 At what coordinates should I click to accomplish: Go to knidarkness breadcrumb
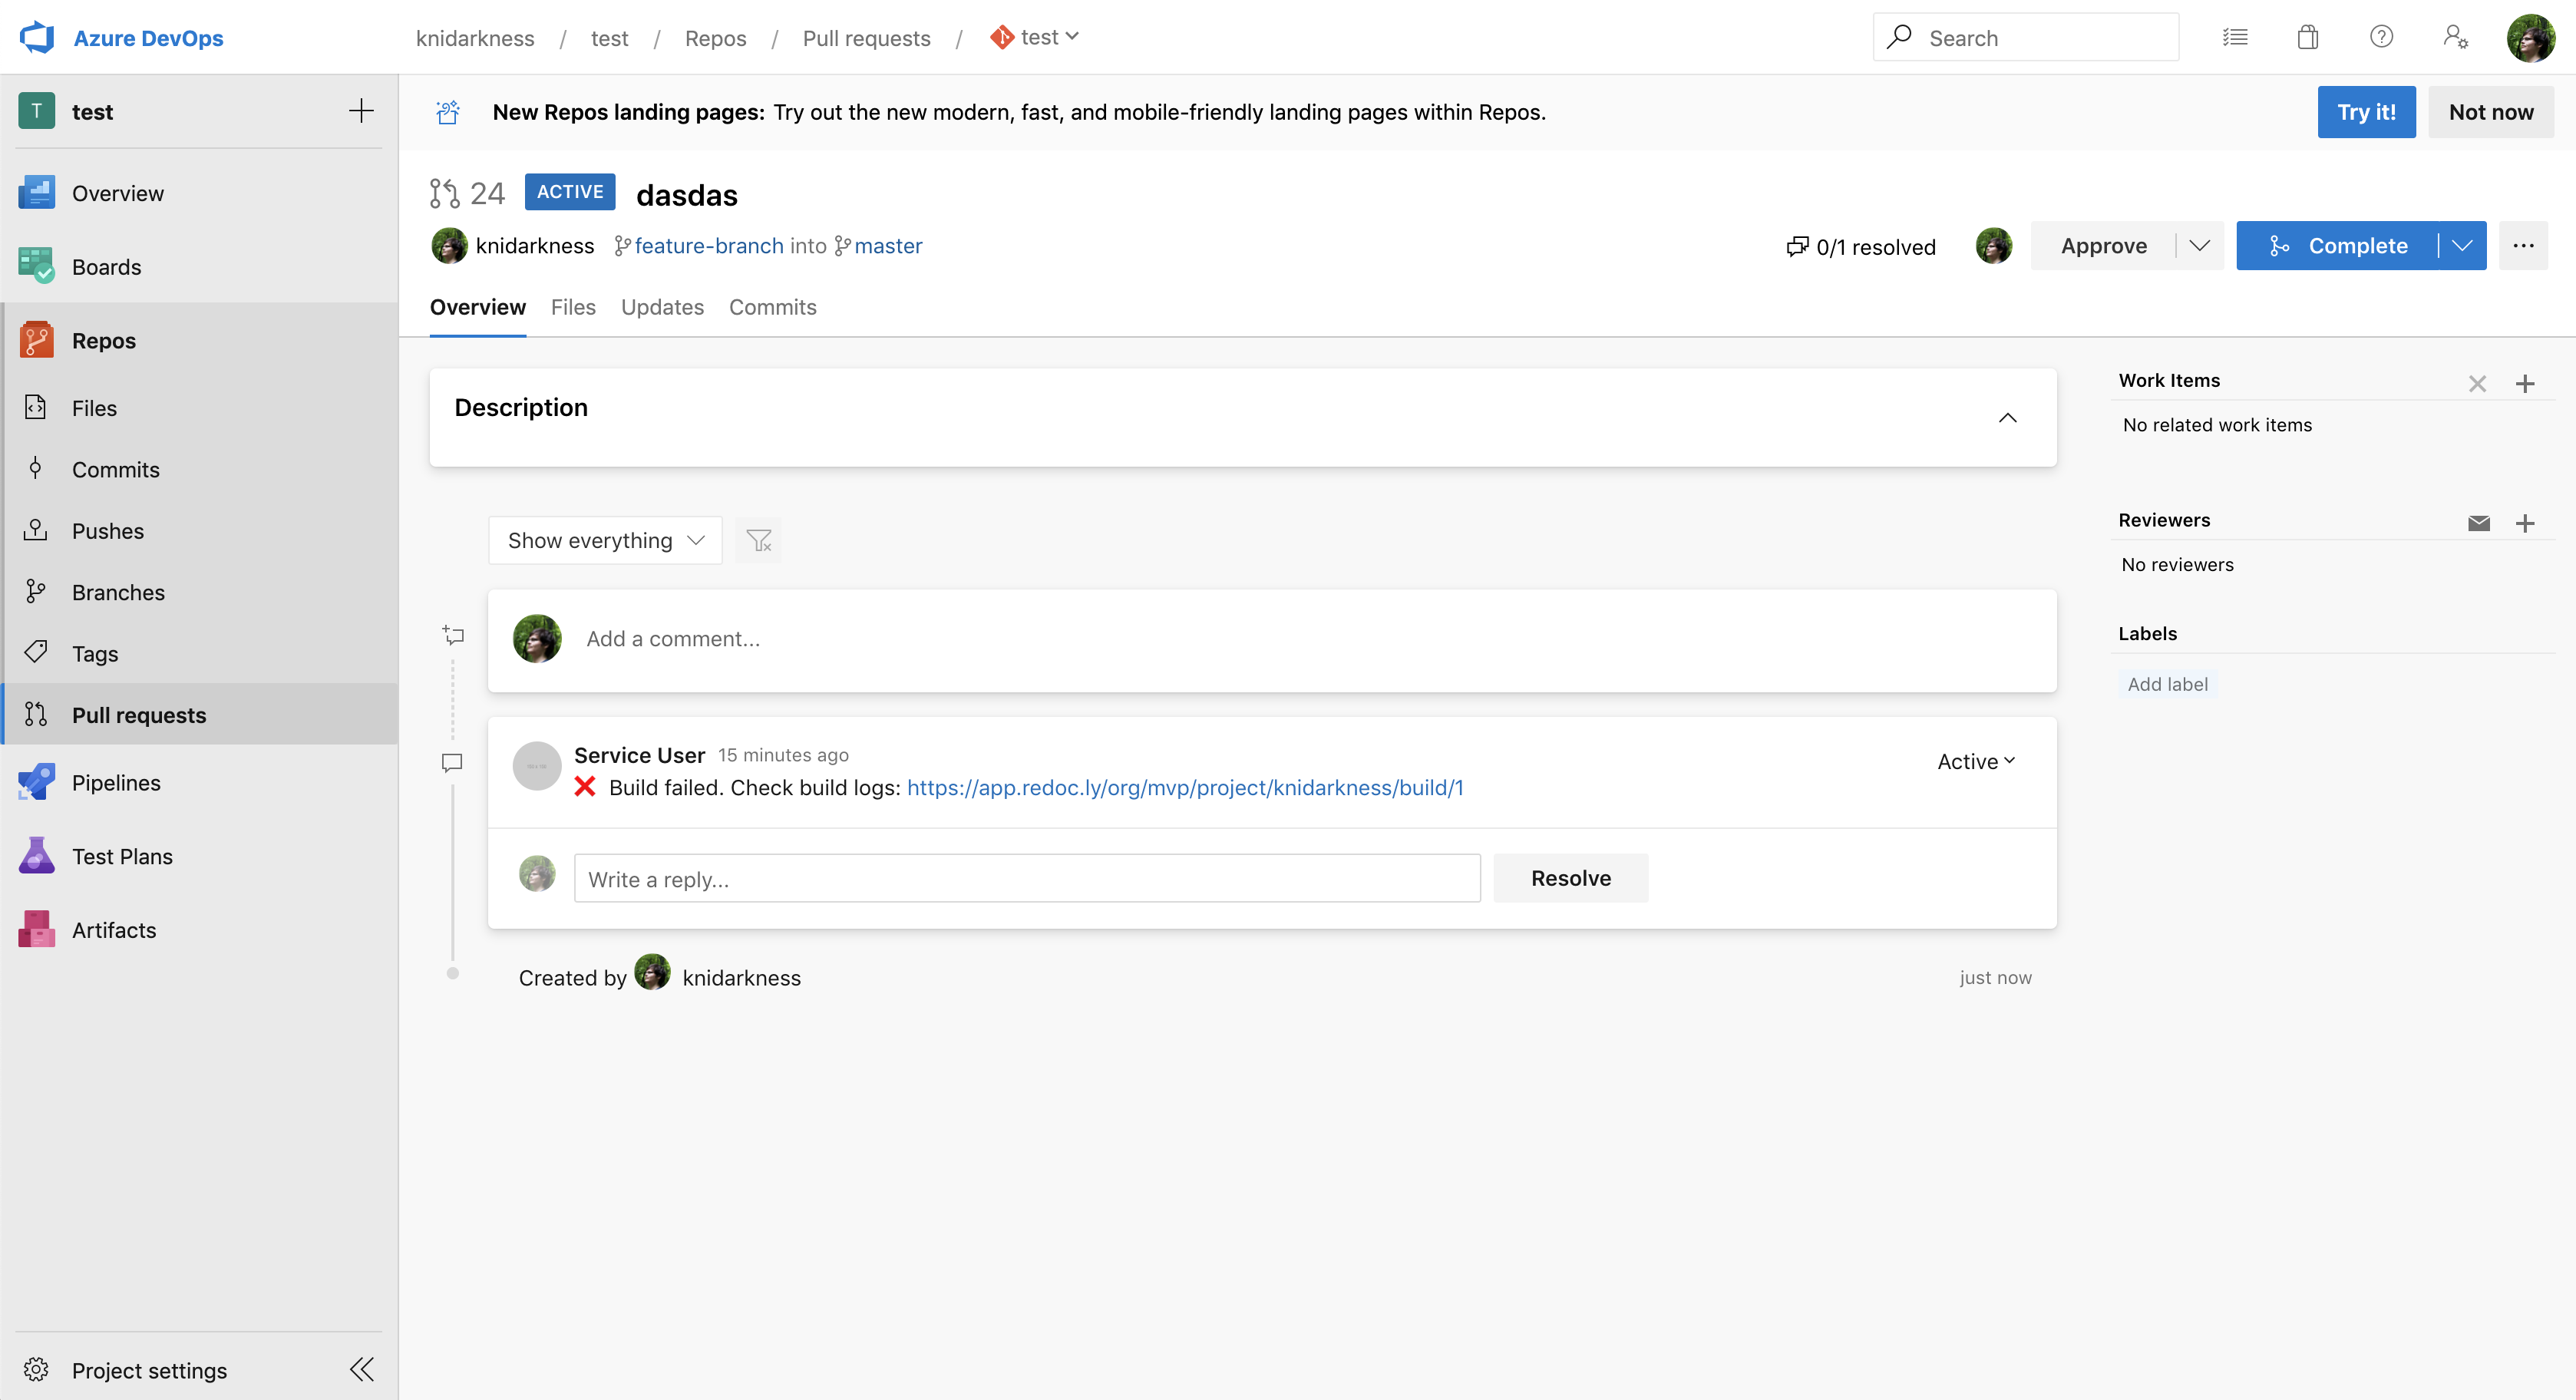[x=475, y=38]
